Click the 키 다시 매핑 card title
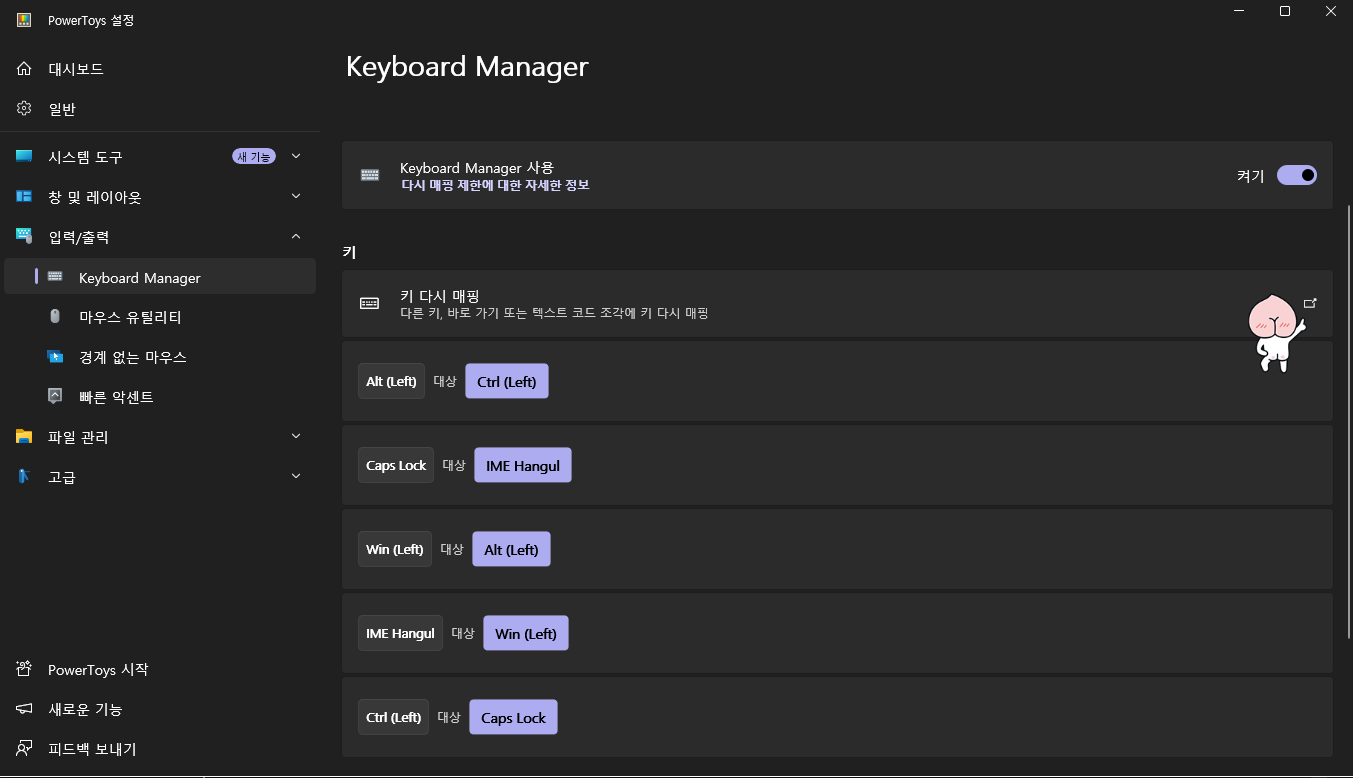Image resolution: width=1353 pixels, height=778 pixels. 440,295
